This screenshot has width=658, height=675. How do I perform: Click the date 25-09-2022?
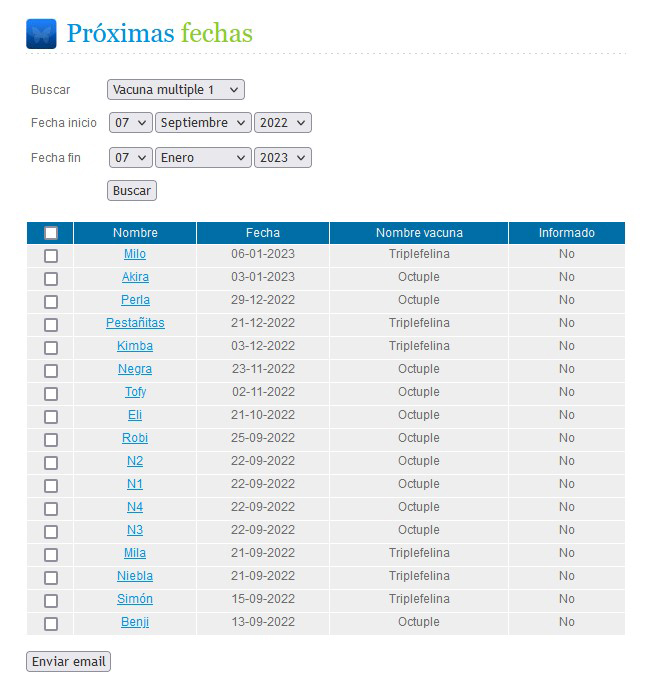pos(263,438)
